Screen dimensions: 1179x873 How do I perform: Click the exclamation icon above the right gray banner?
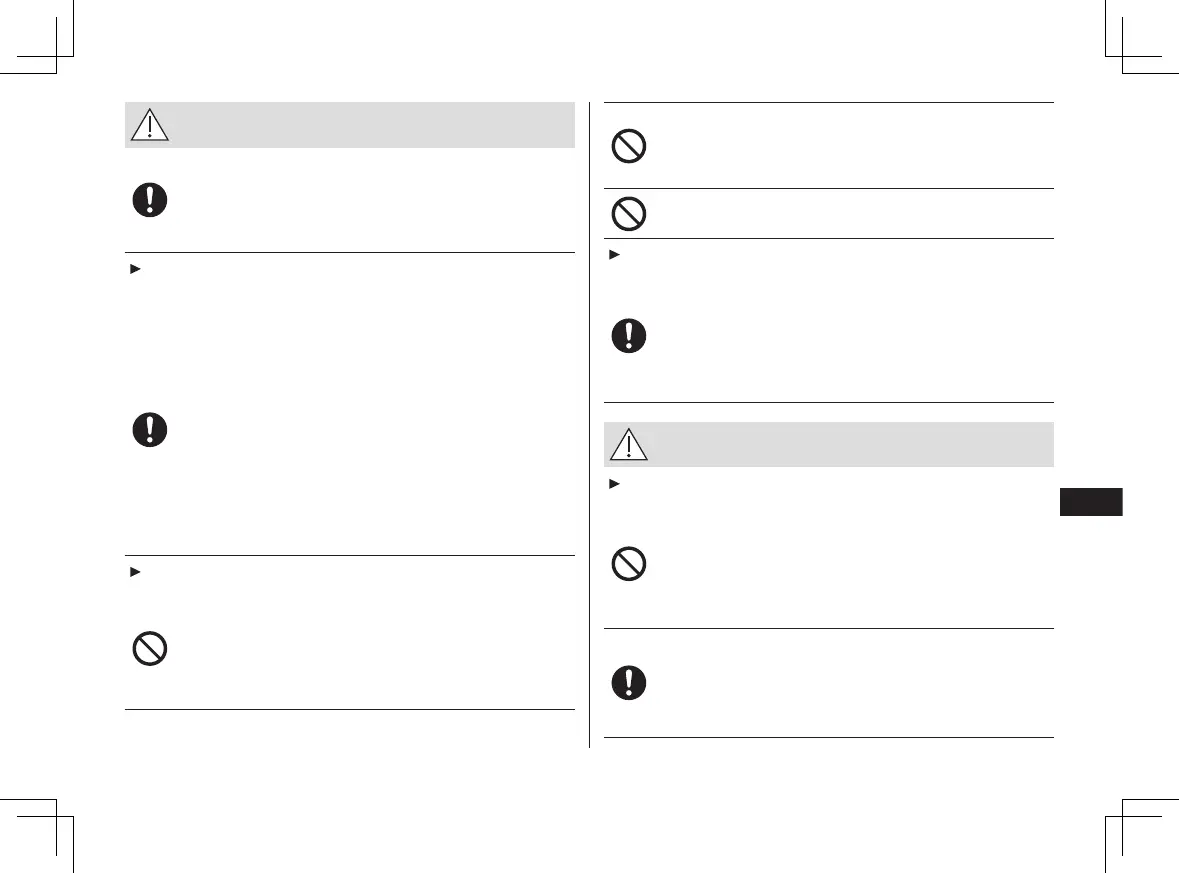tap(629, 335)
